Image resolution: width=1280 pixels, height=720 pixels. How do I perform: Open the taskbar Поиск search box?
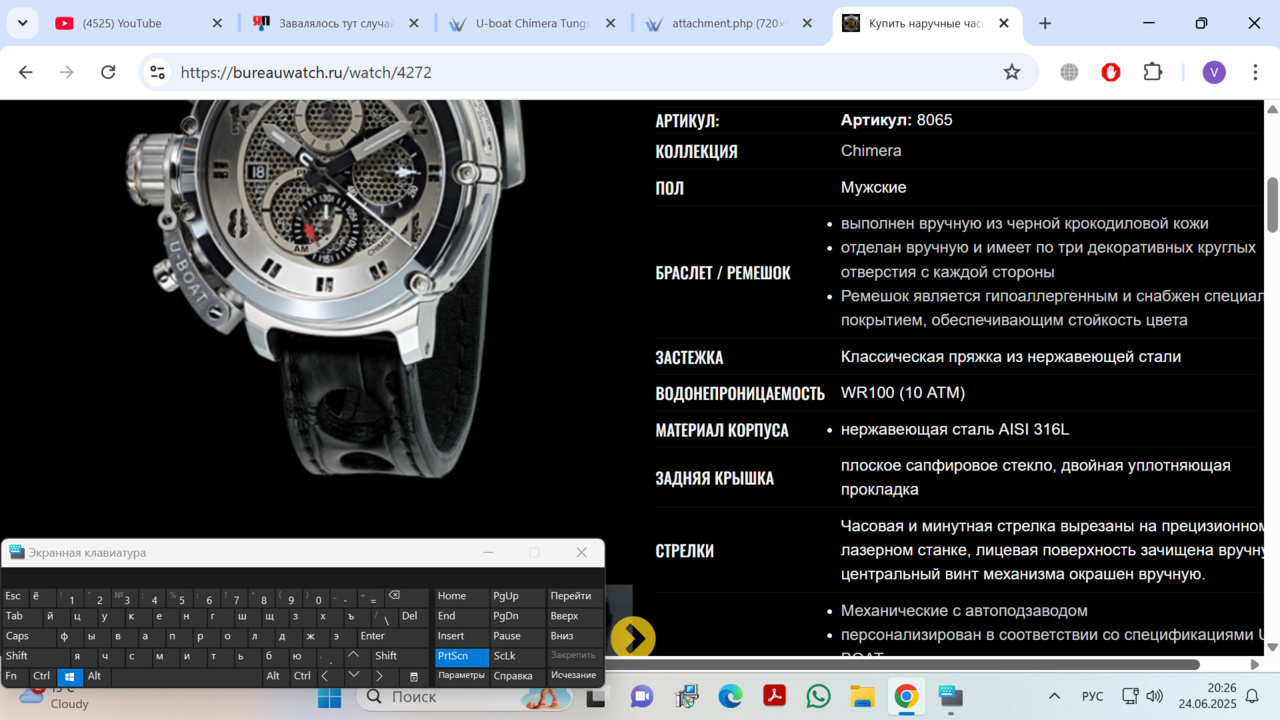coord(465,697)
